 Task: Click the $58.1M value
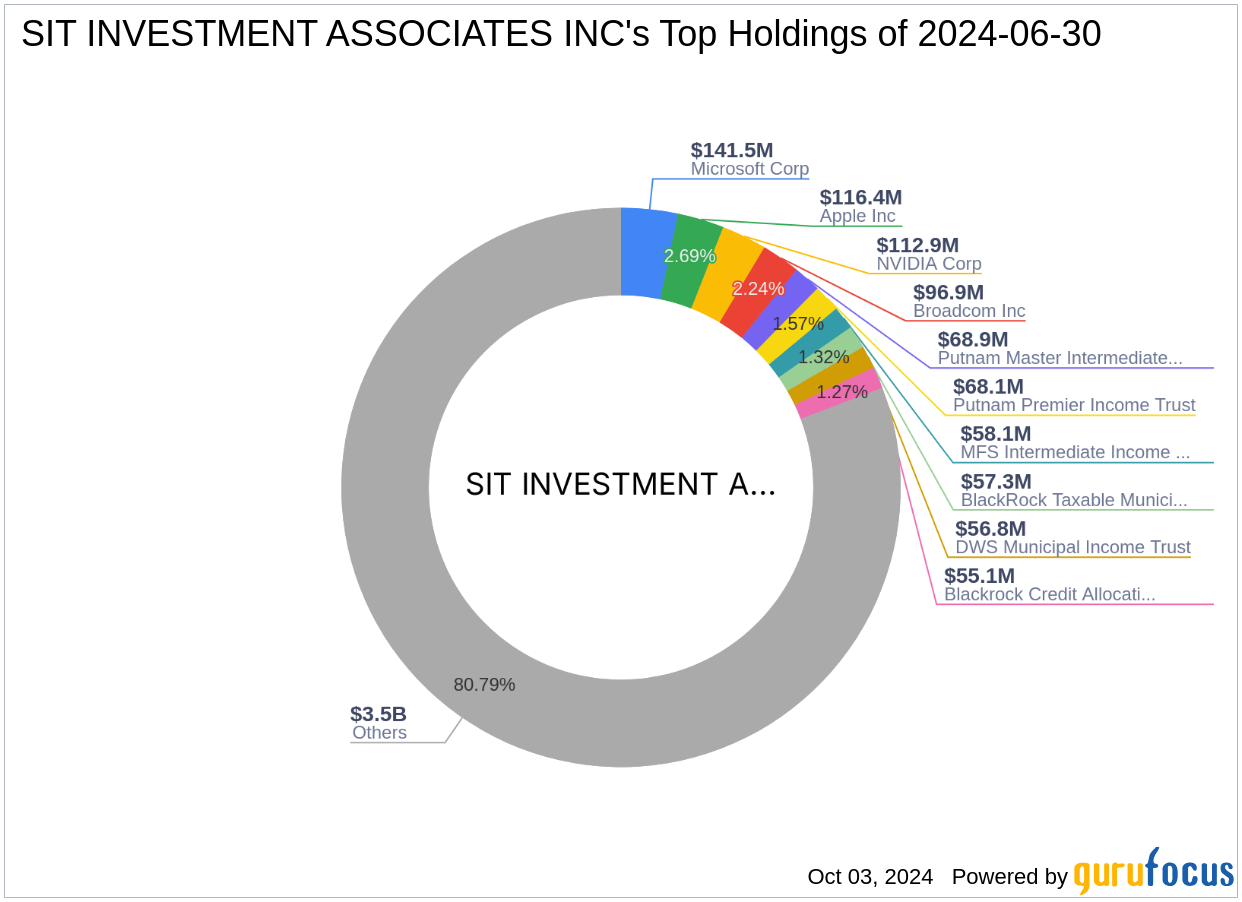pos(995,433)
